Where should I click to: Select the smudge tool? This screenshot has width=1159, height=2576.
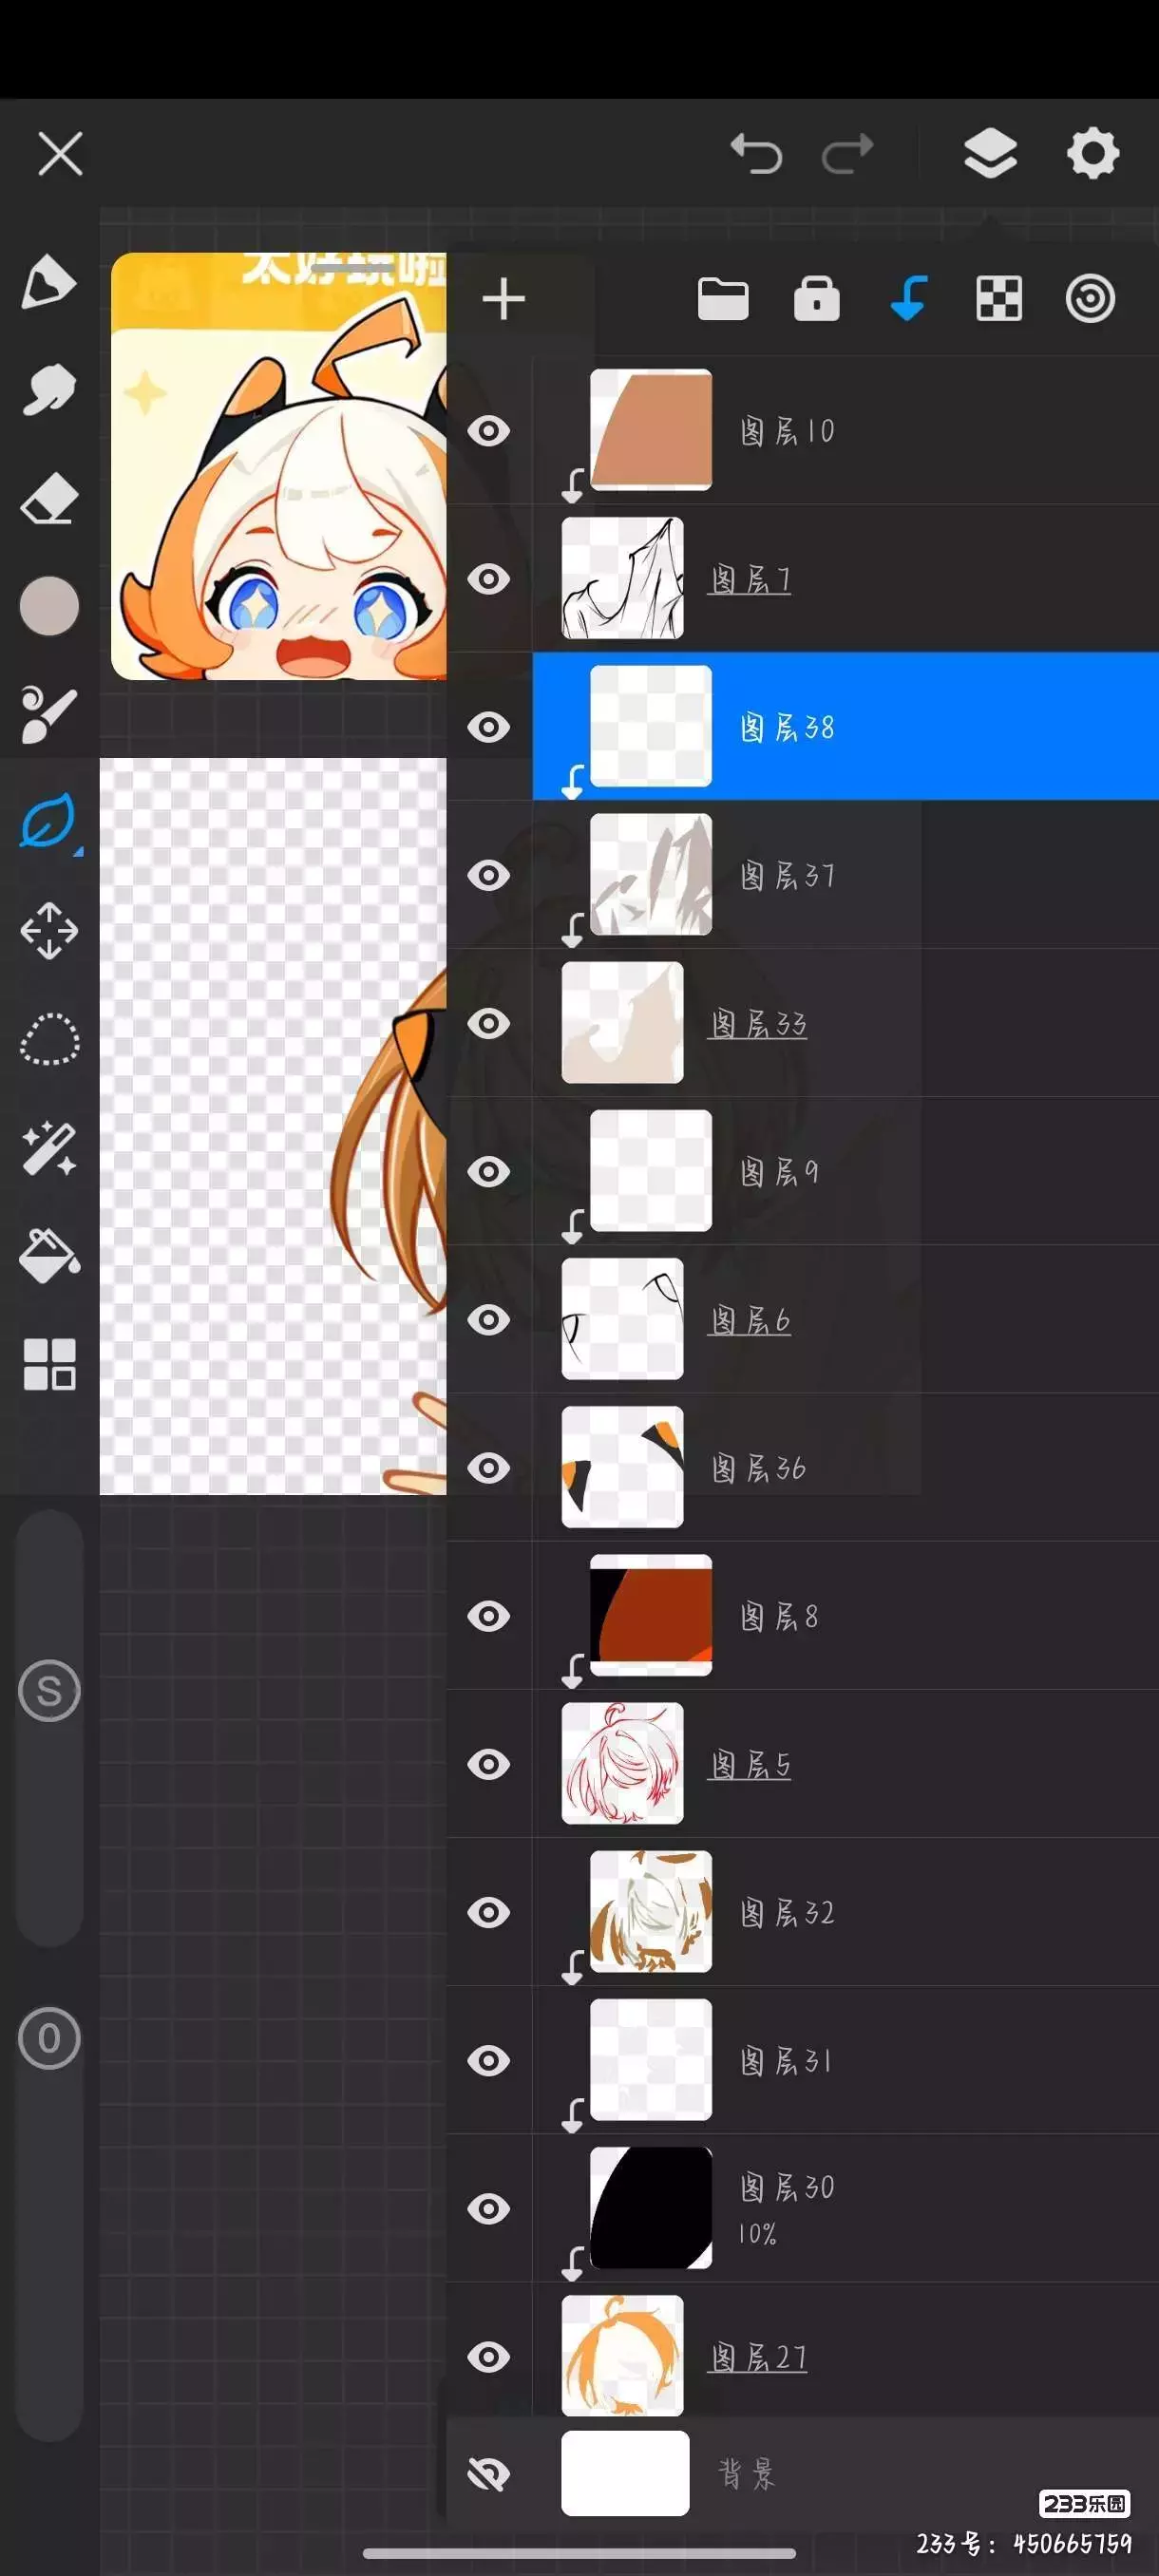[48, 389]
